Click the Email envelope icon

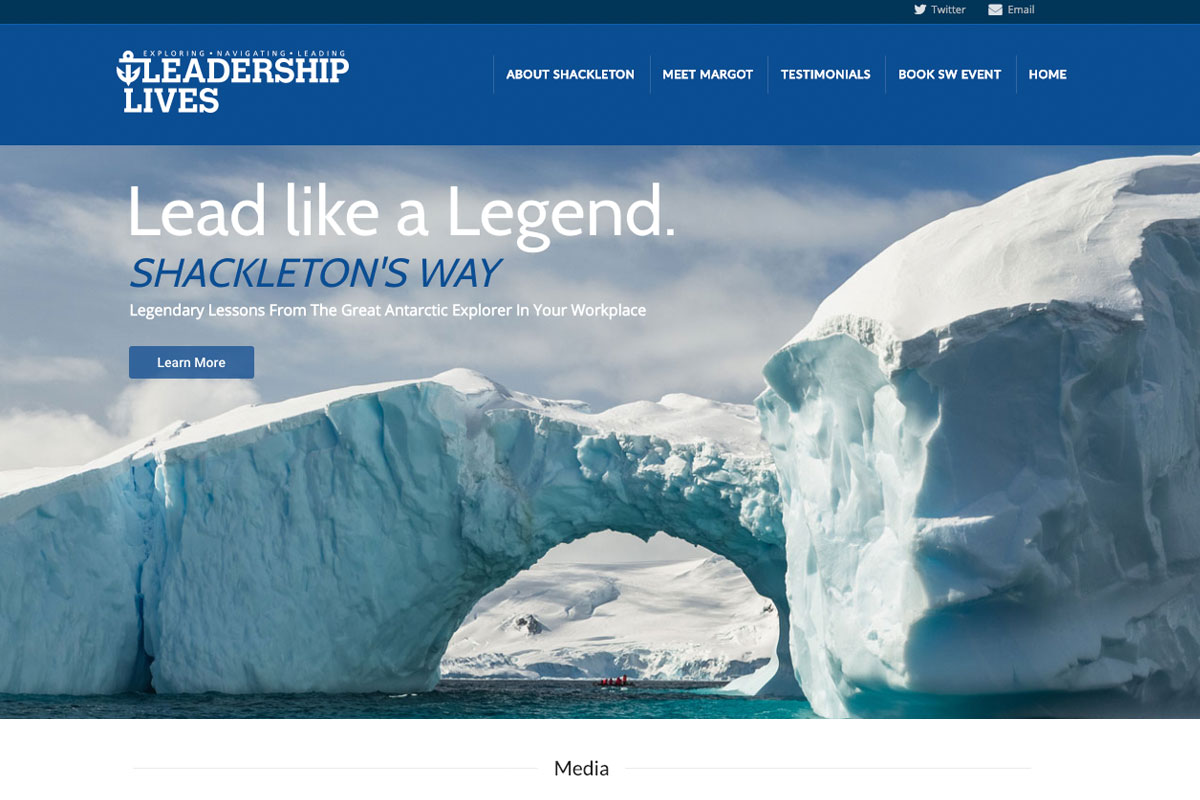click(995, 10)
